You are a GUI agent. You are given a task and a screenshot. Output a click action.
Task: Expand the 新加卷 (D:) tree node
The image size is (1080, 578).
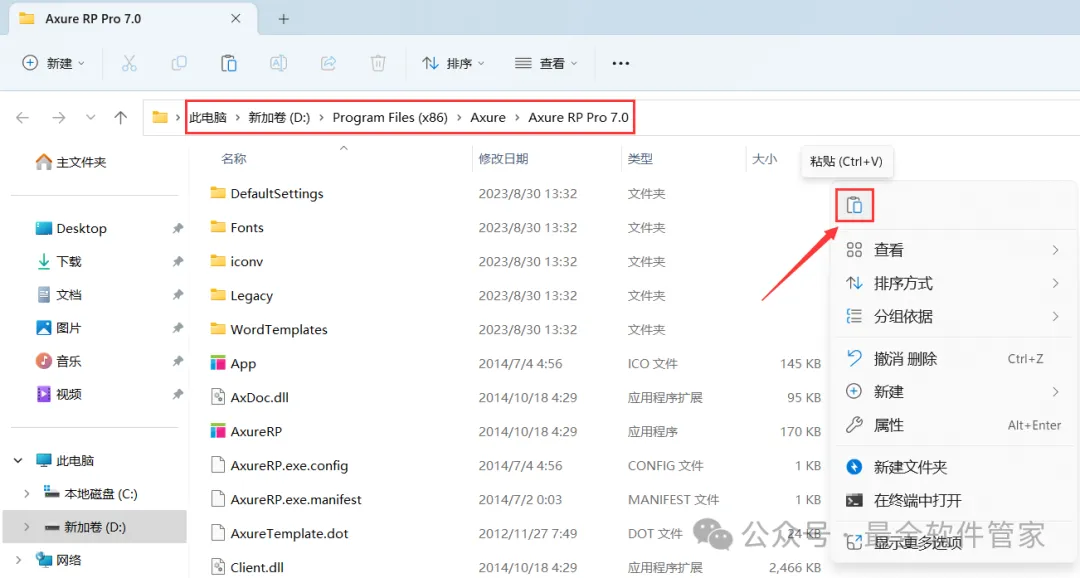pyautogui.click(x=27, y=527)
